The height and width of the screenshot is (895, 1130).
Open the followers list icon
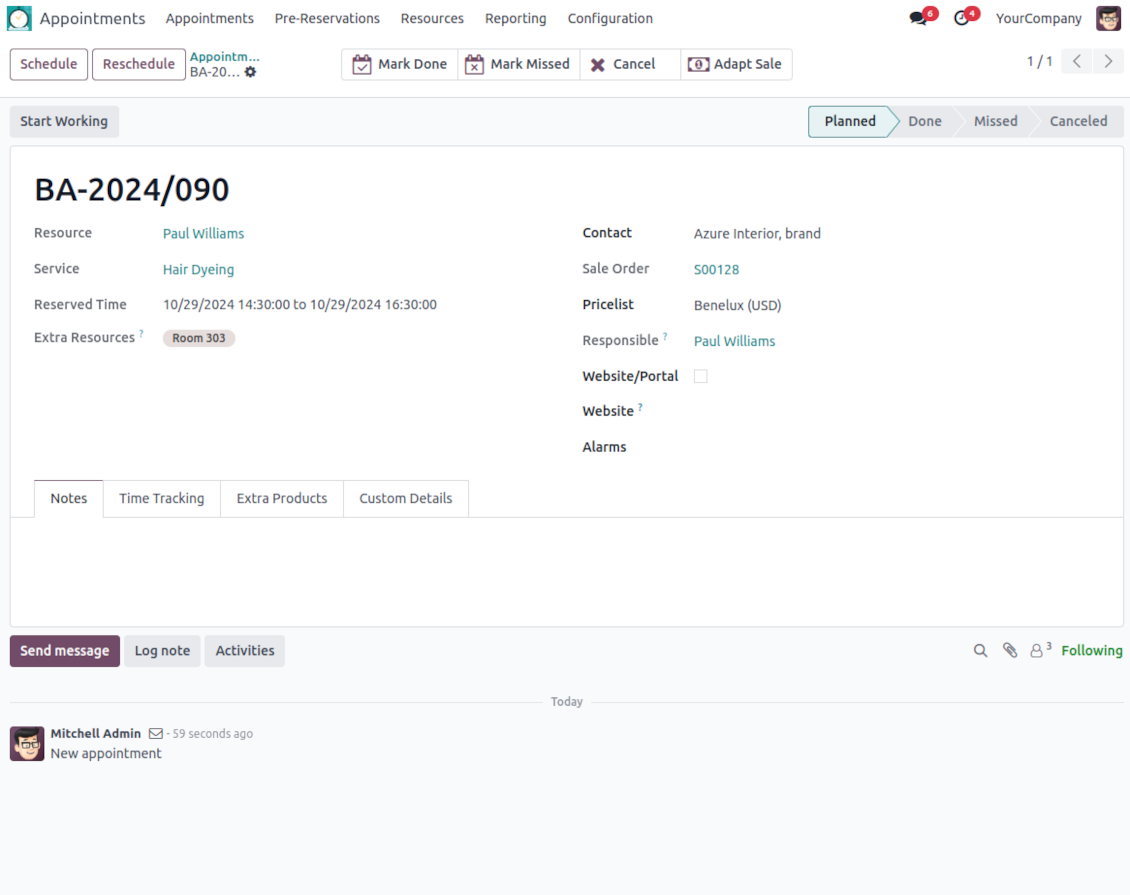[1039, 651]
